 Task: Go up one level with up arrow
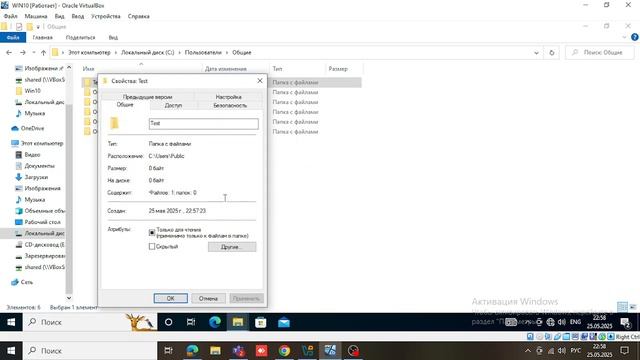(x=43, y=53)
